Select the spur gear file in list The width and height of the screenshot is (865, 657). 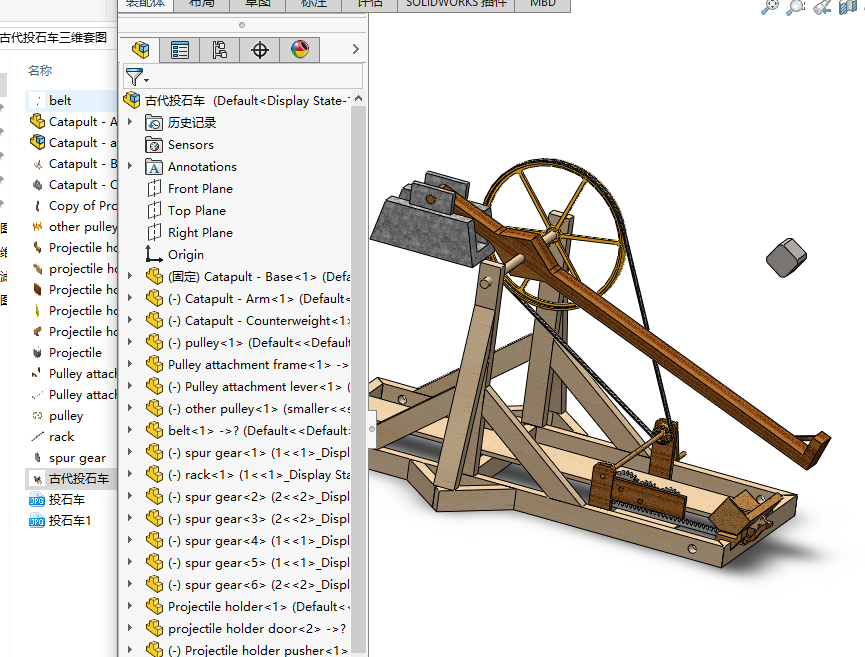click(77, 458)
